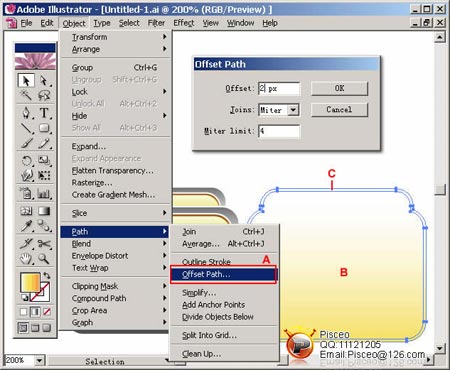Screen dimensions: 450x370
Task: Switch to Full Screen Mode
Action: click(x=47, y=328)
